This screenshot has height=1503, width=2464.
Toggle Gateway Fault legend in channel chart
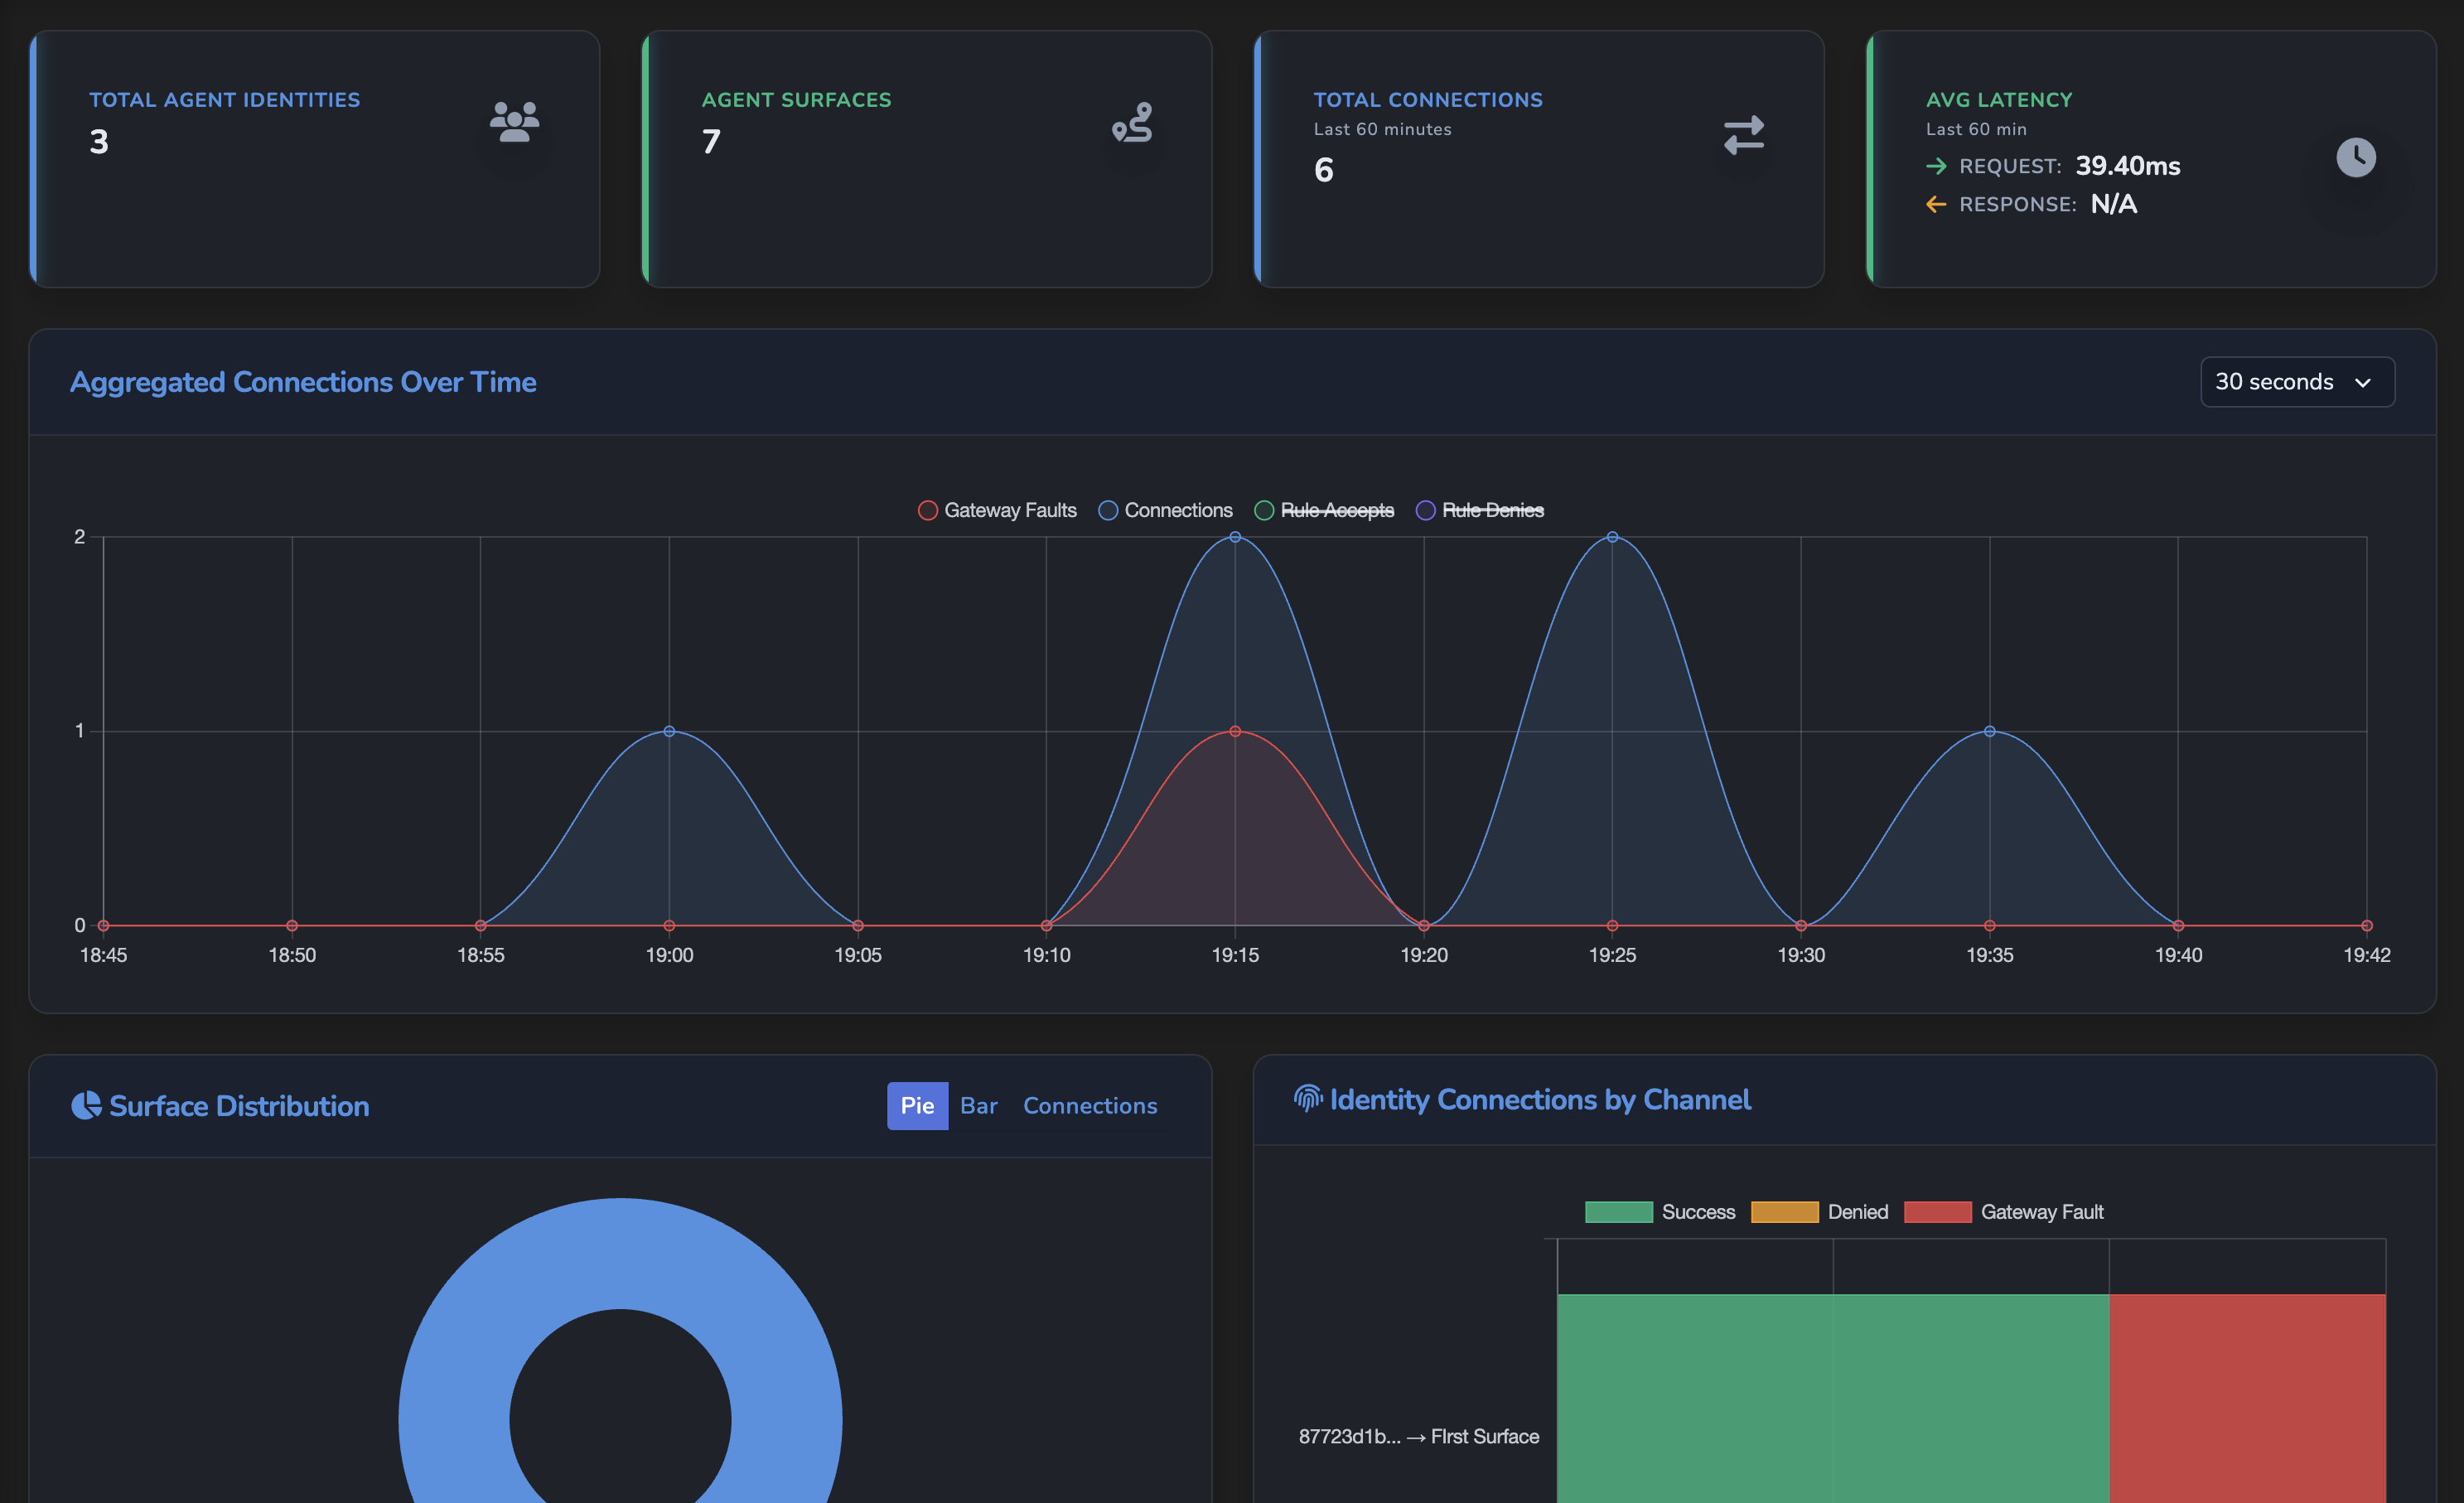tap(2004, 1212)
